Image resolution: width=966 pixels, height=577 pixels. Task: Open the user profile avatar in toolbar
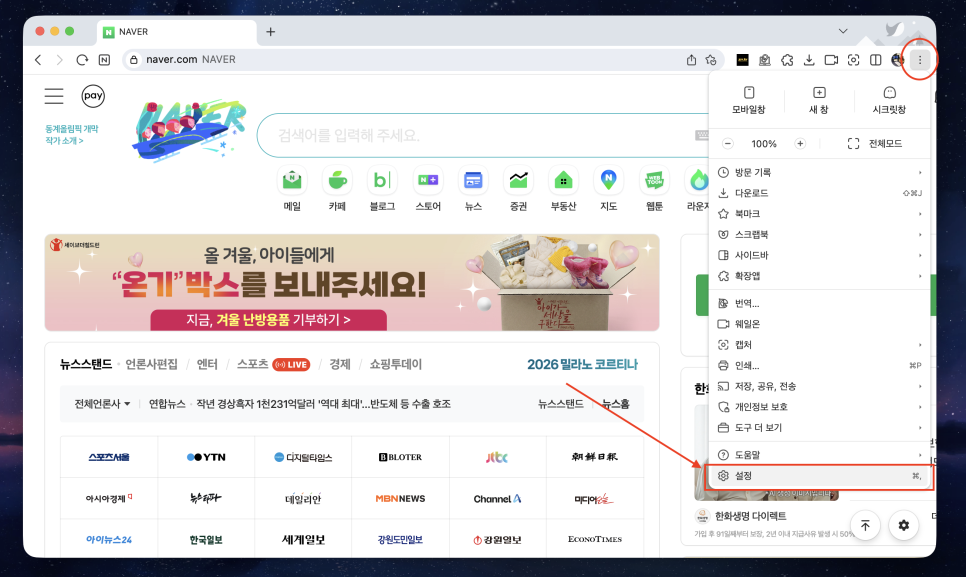(x=897, y=60)
